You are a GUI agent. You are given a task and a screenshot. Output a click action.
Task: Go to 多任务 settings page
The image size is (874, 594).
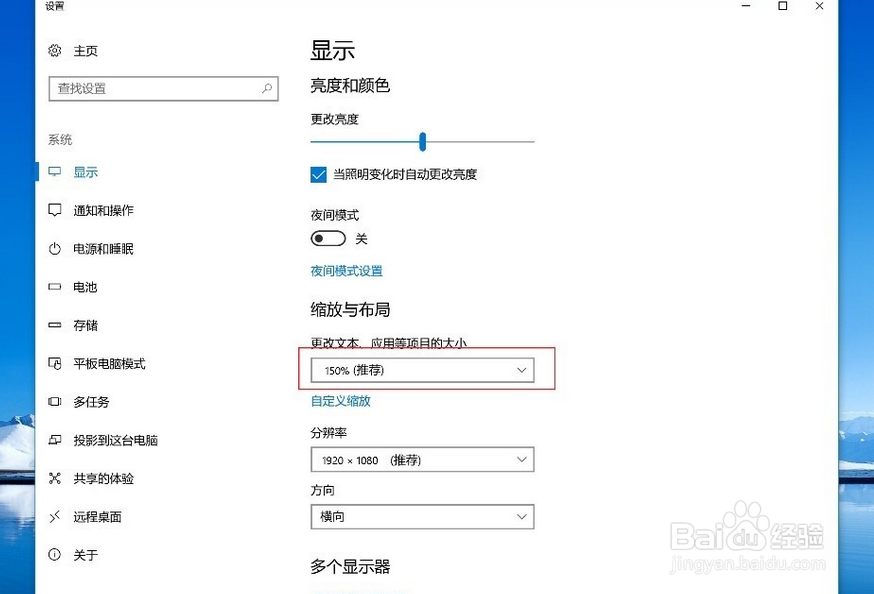coord(91,402)
